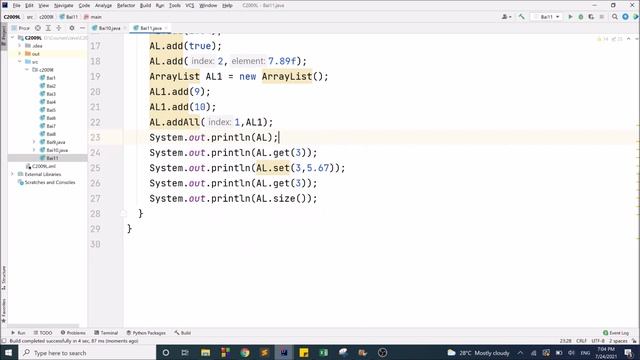Viewport: 640px width, 360px height.
Task: Close the Bai11.java editor tab
Action: [x=166, y=28]
